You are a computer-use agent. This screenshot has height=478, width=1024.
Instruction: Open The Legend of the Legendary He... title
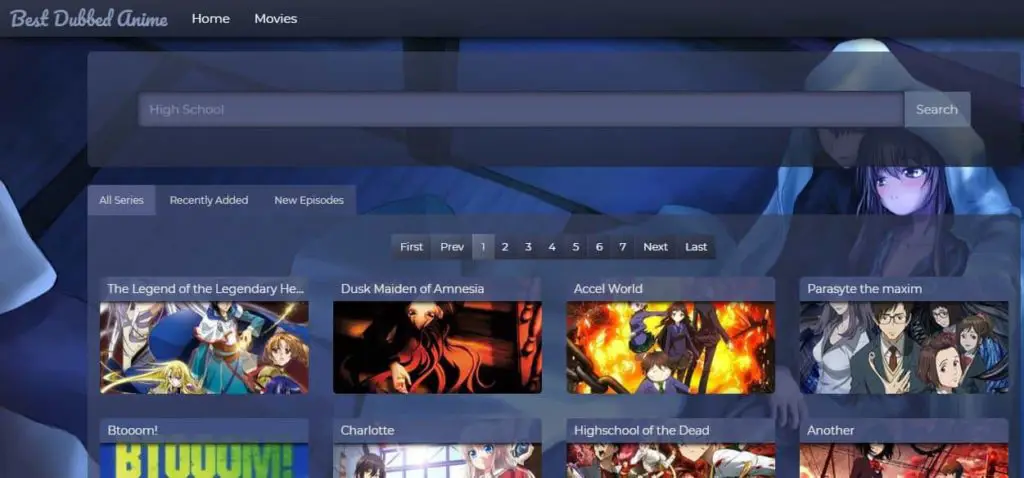pyautogui.click(x=206, y=289)
